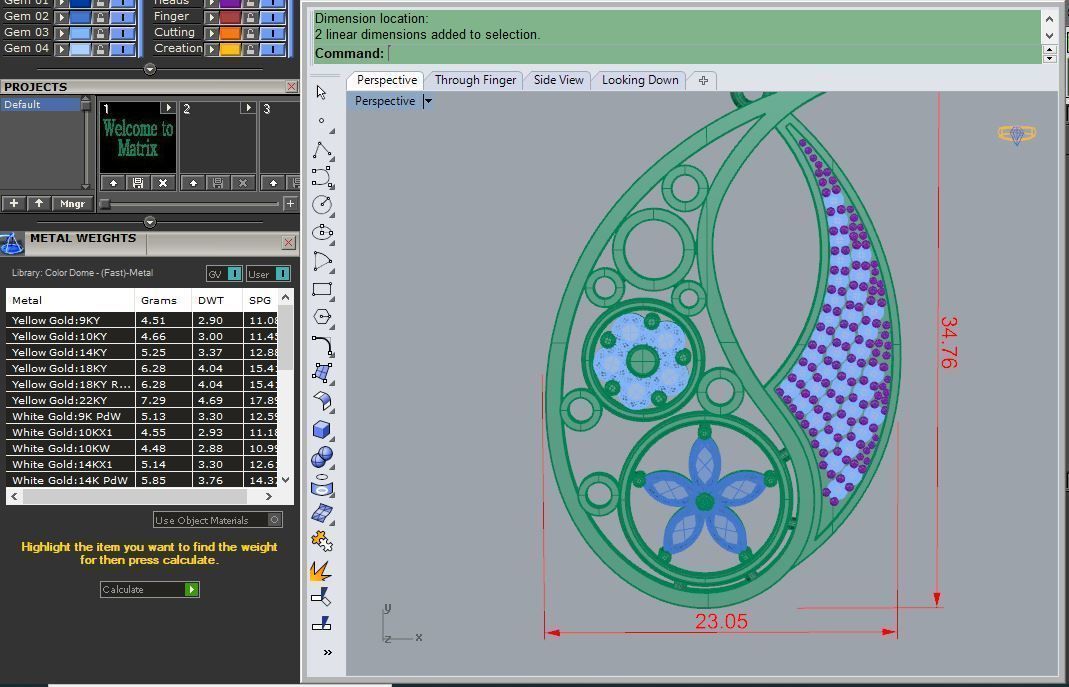Viewport: 1069px width, 687px height.
Task: Choose the Fillet curves tool
Action: click(322, 346)
